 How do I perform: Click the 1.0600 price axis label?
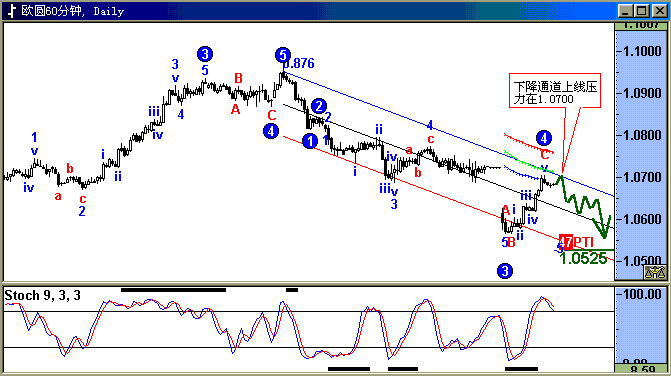click(642, 219)
